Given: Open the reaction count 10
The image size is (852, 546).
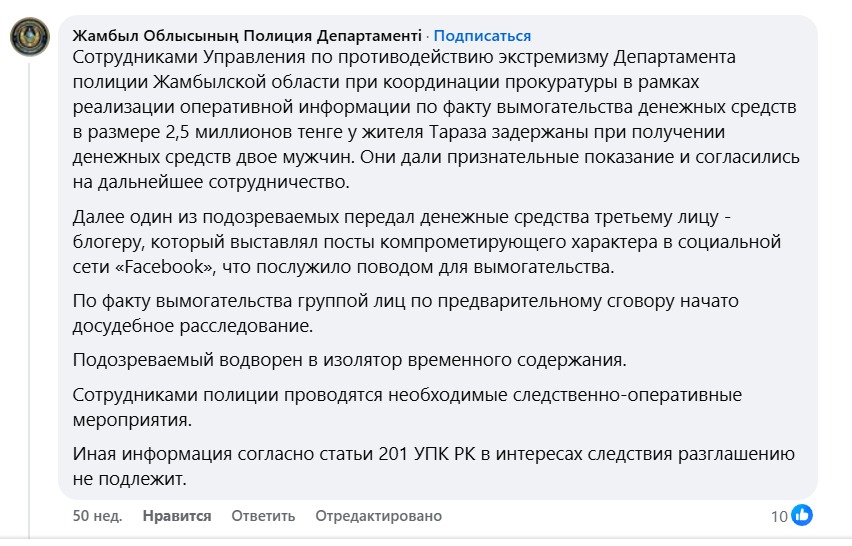Looking at the screenshot, I should (779, 516).
